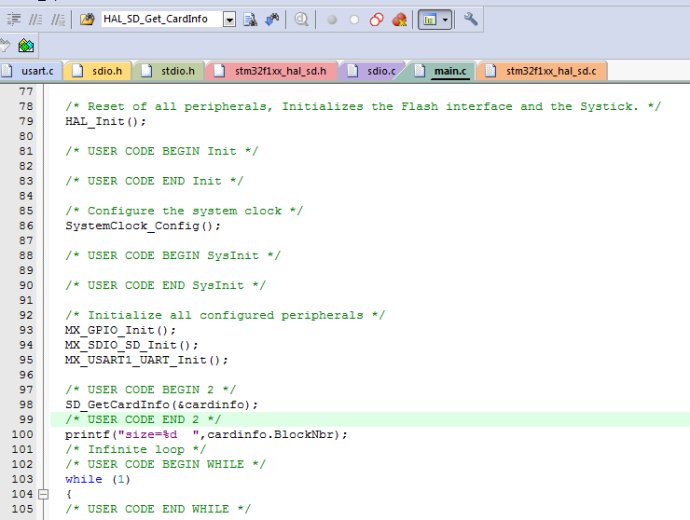Click line number 98 in the gutter
Screen dimensions: 690x520
pos(26,405)
